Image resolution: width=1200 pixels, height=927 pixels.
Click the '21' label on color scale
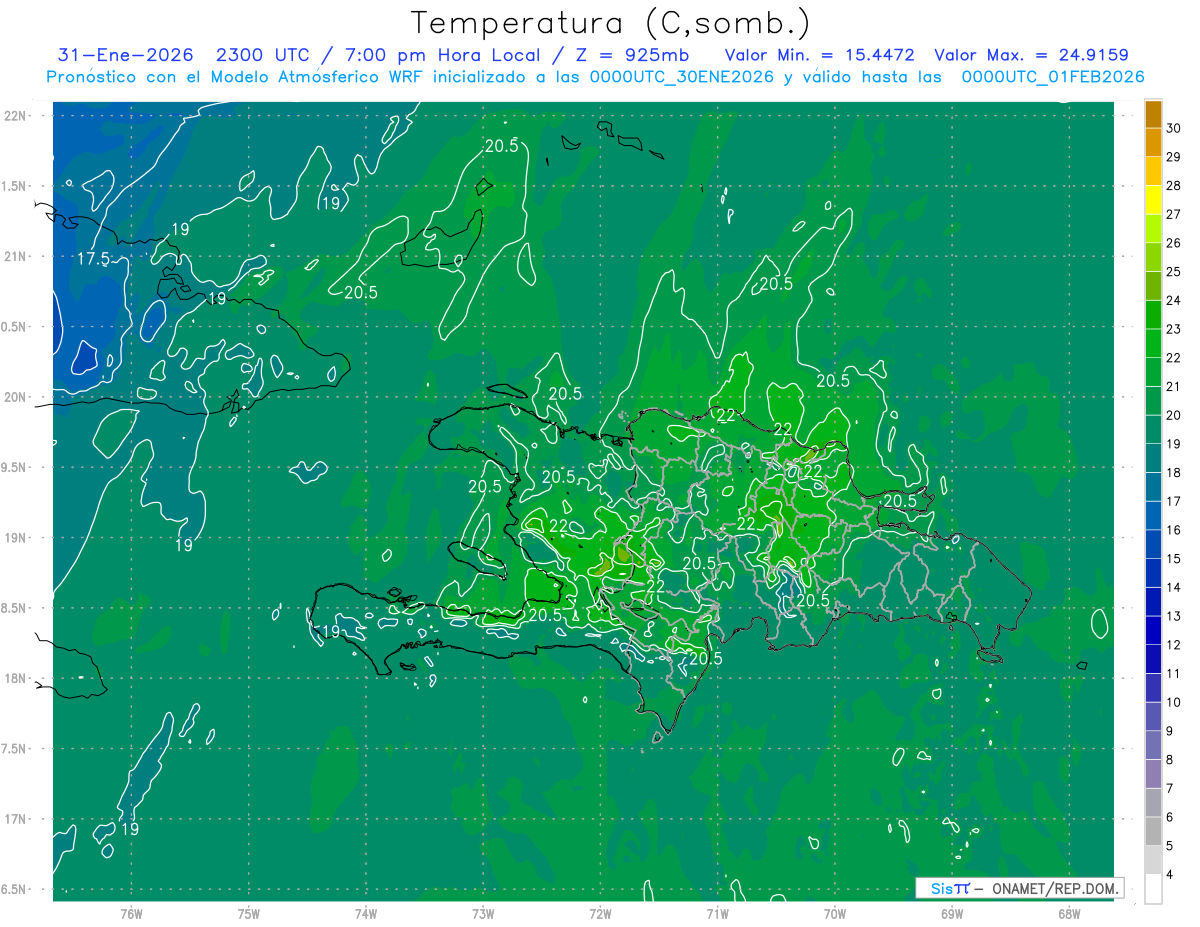point(1174,386)
